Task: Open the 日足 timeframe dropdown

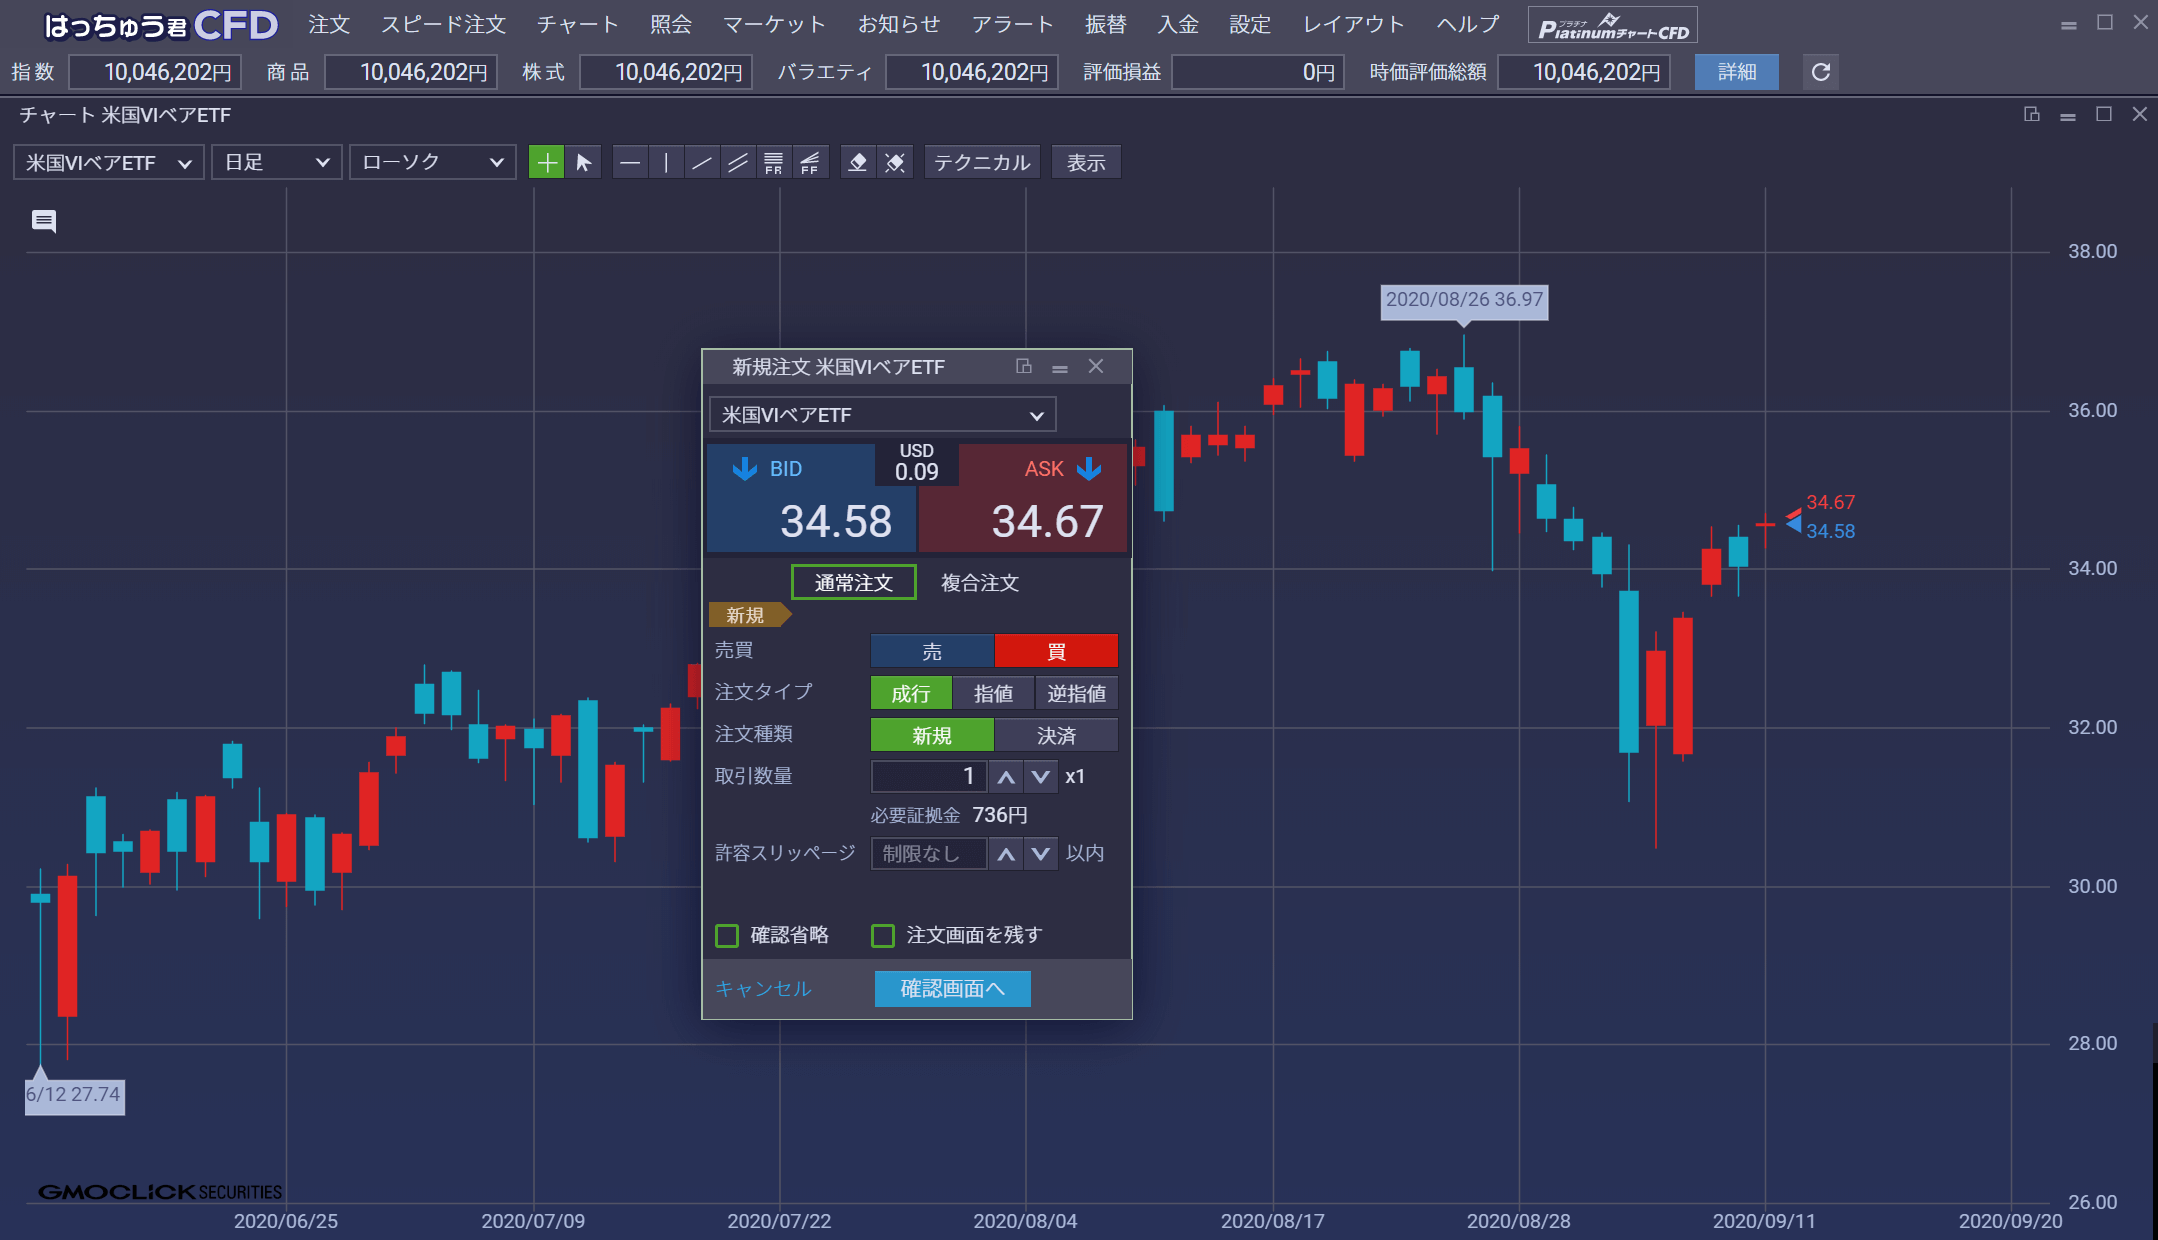Action: (276, 162)
